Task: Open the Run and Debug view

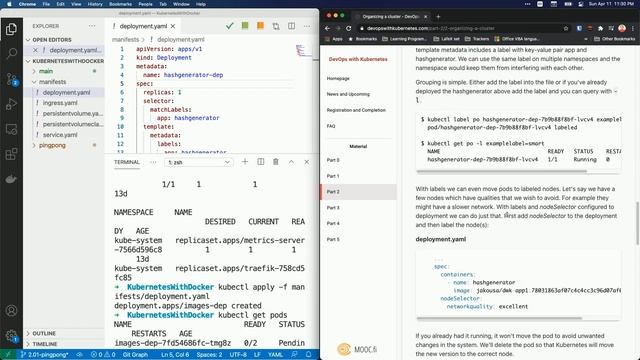Action: [x=11, y=104]
